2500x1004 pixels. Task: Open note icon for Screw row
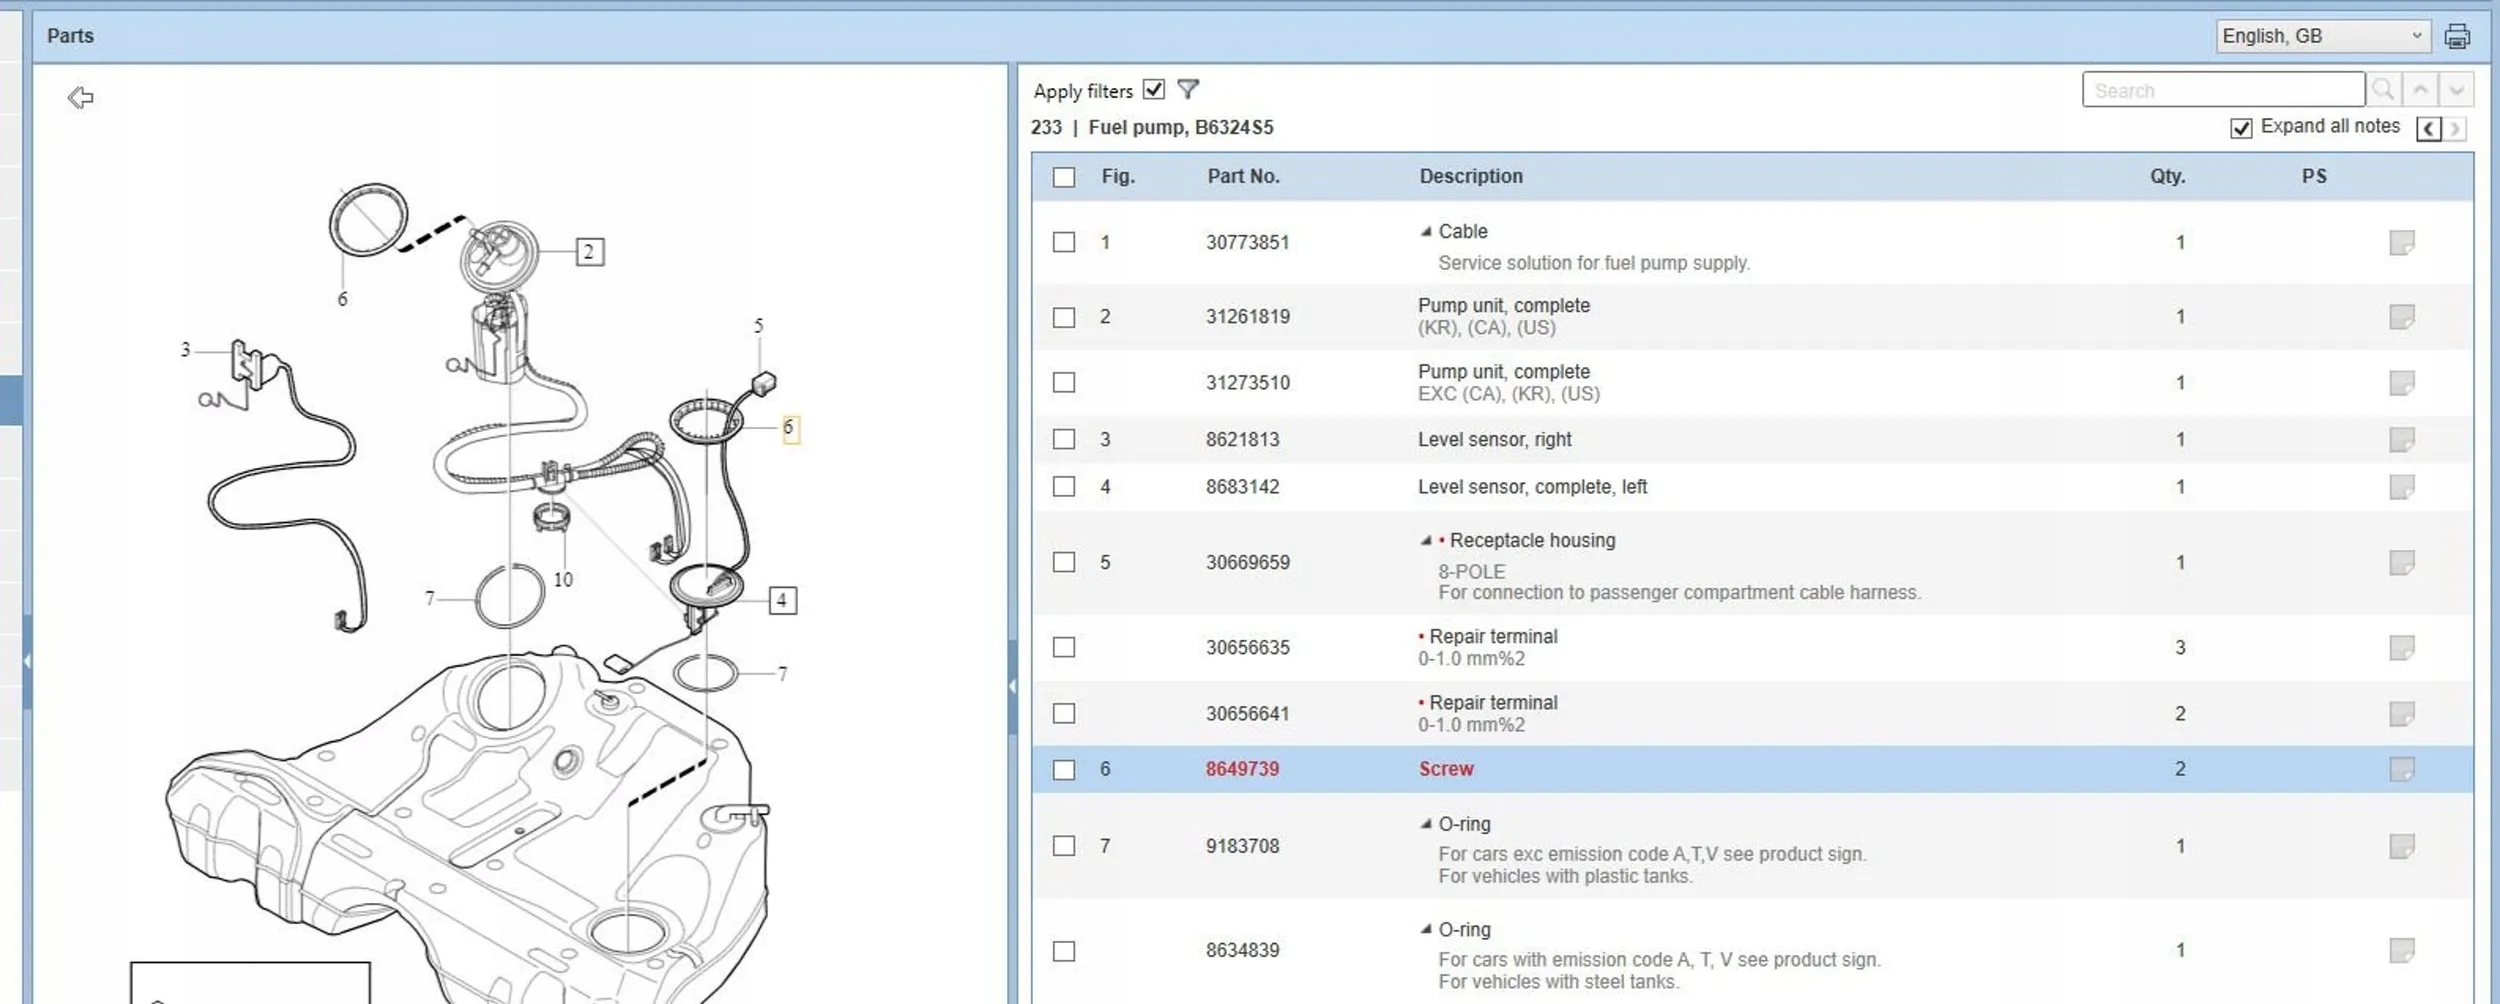(2402, 769)
